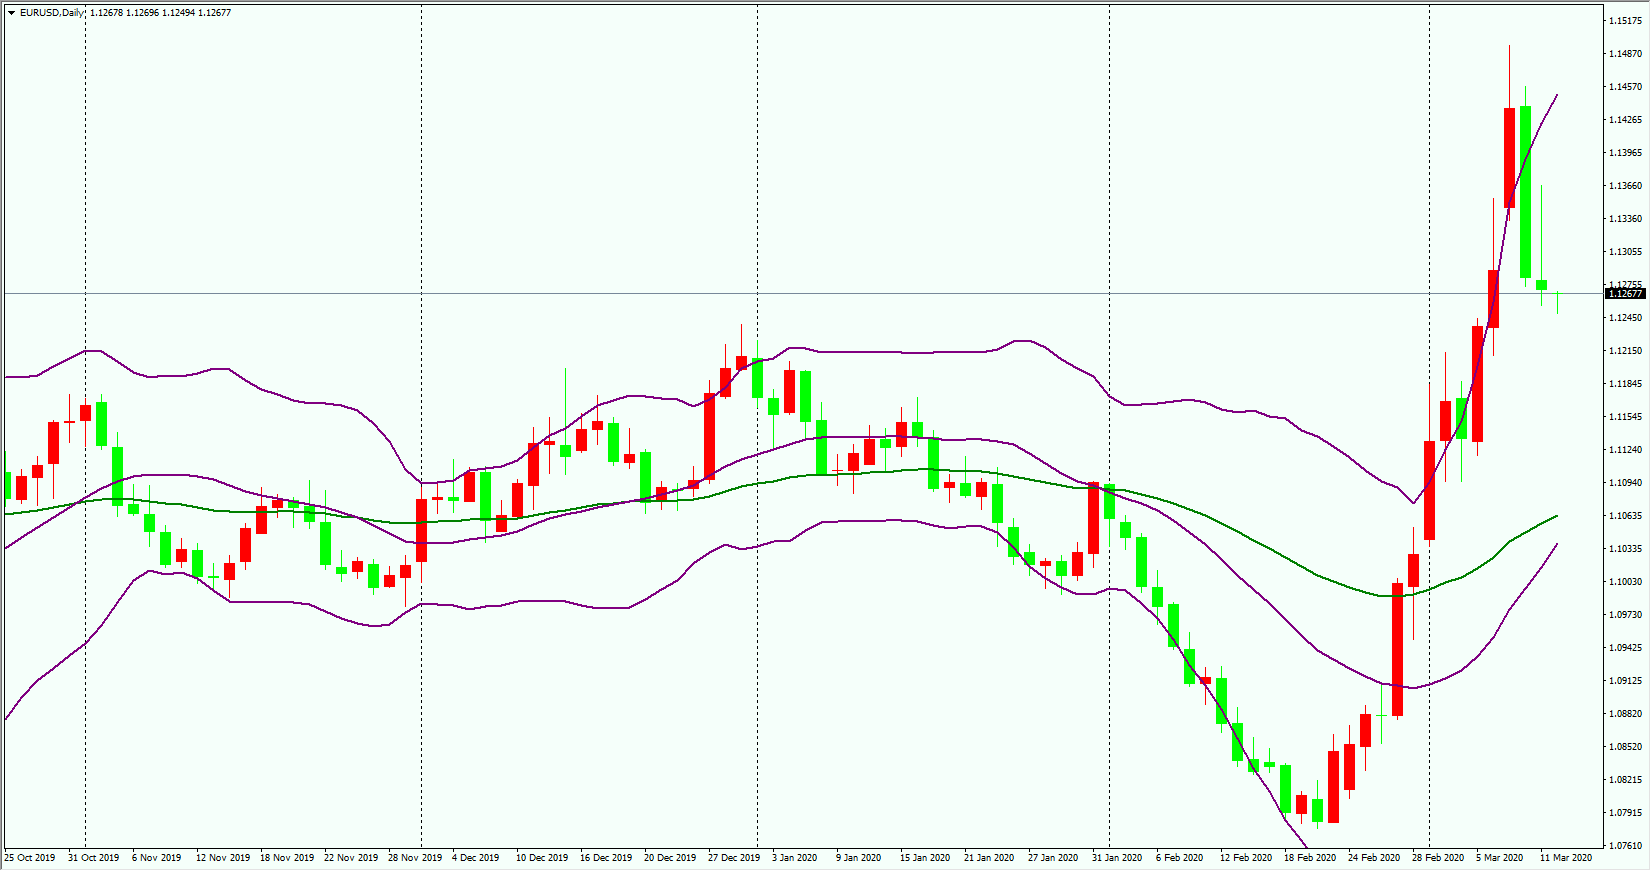Select price level 1.10030 on the axis
1651x871 pixels.
coord(1625,581)
